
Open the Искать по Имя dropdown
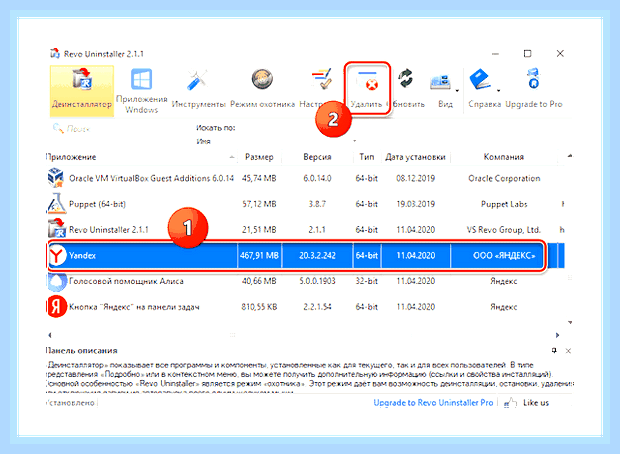point(277,141)
